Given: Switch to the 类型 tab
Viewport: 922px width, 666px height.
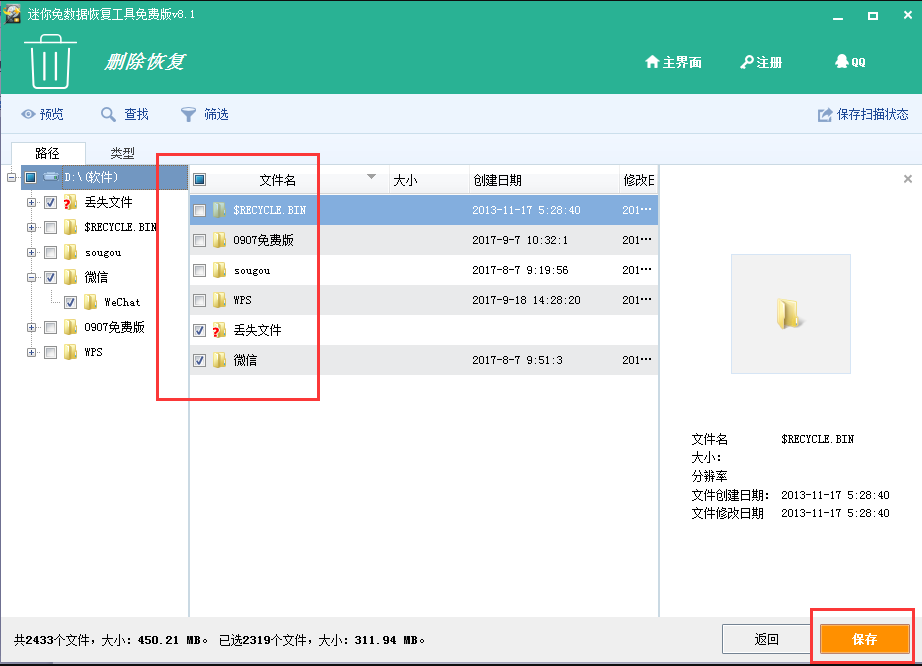Looking at the screenshot, I should [x=122, y=153].
